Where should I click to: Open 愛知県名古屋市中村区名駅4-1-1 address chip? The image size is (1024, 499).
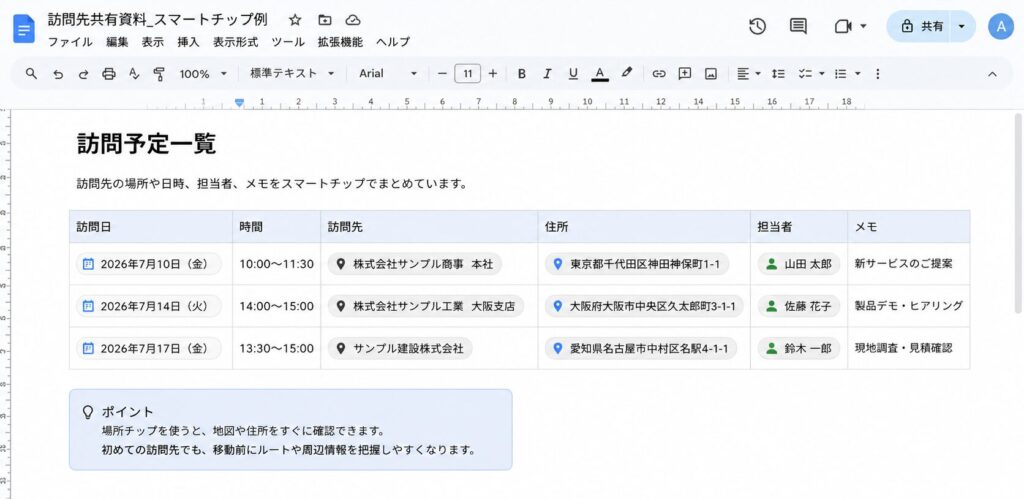point(641,348)
